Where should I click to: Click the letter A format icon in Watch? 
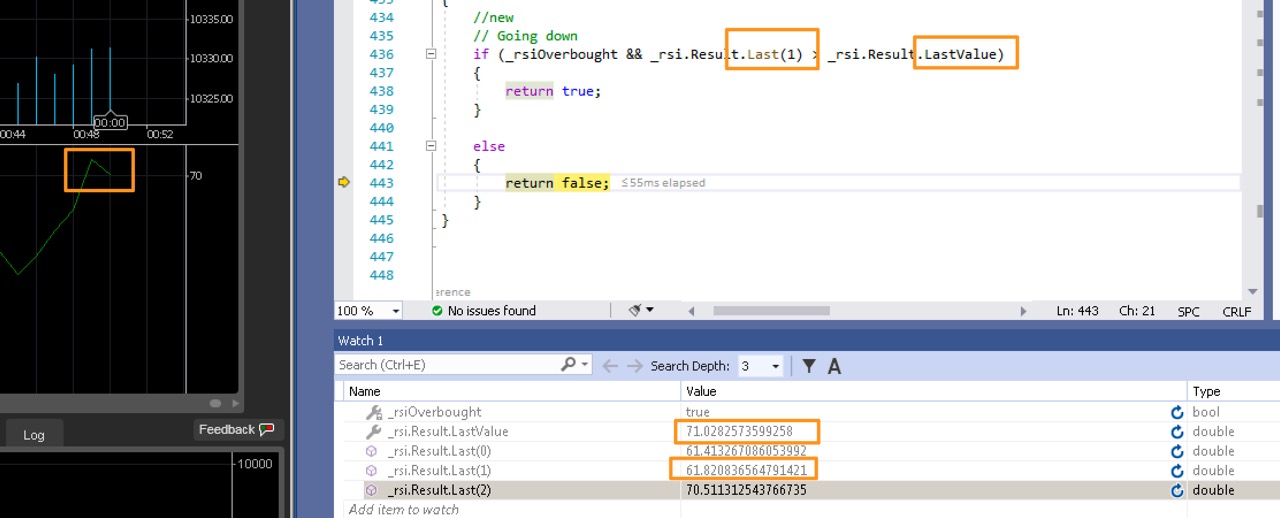coord(834,366)
